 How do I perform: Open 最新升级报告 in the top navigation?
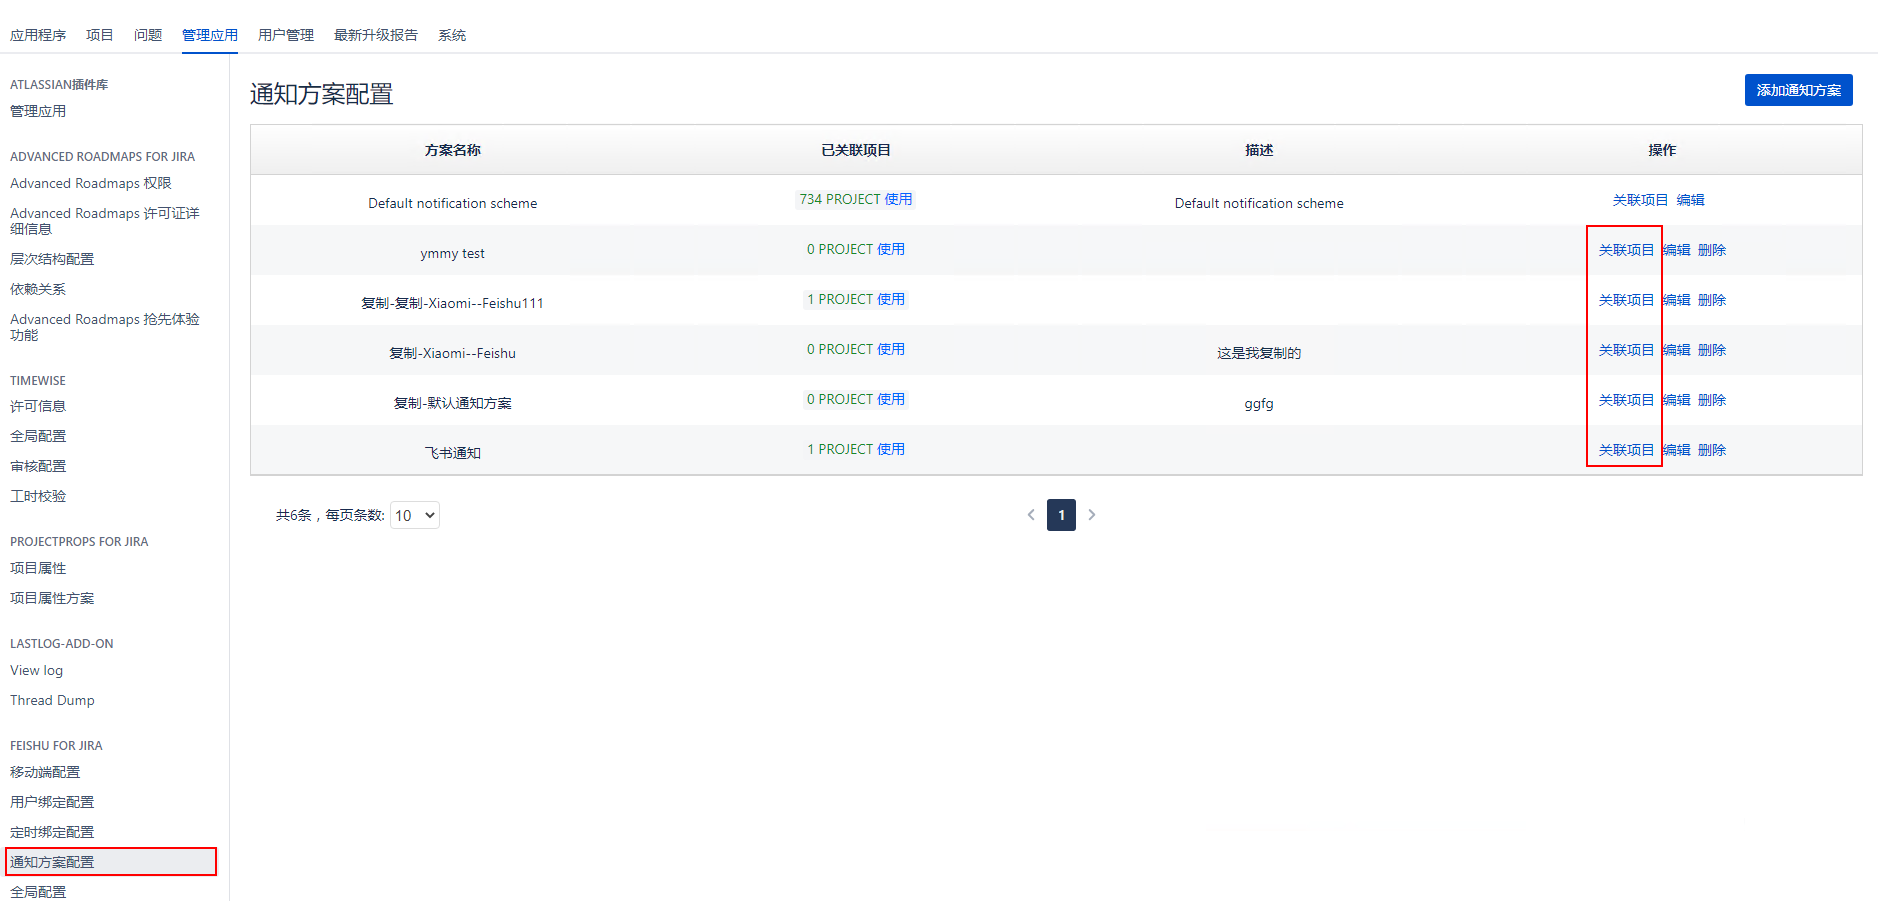point(376,35)
